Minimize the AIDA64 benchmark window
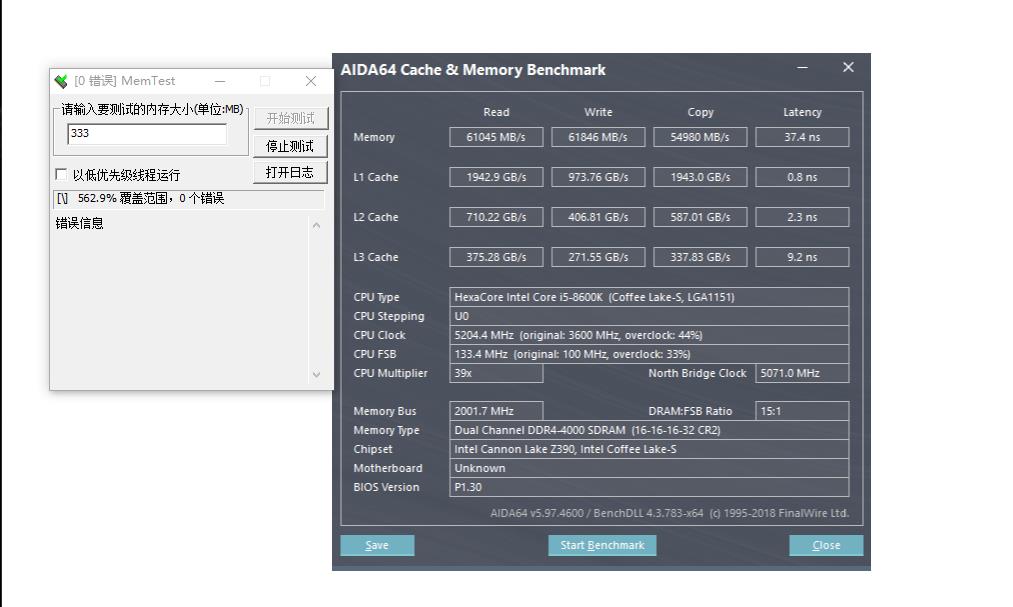The width and height of the screenshot is (1013, 607). tap(803, 68)
